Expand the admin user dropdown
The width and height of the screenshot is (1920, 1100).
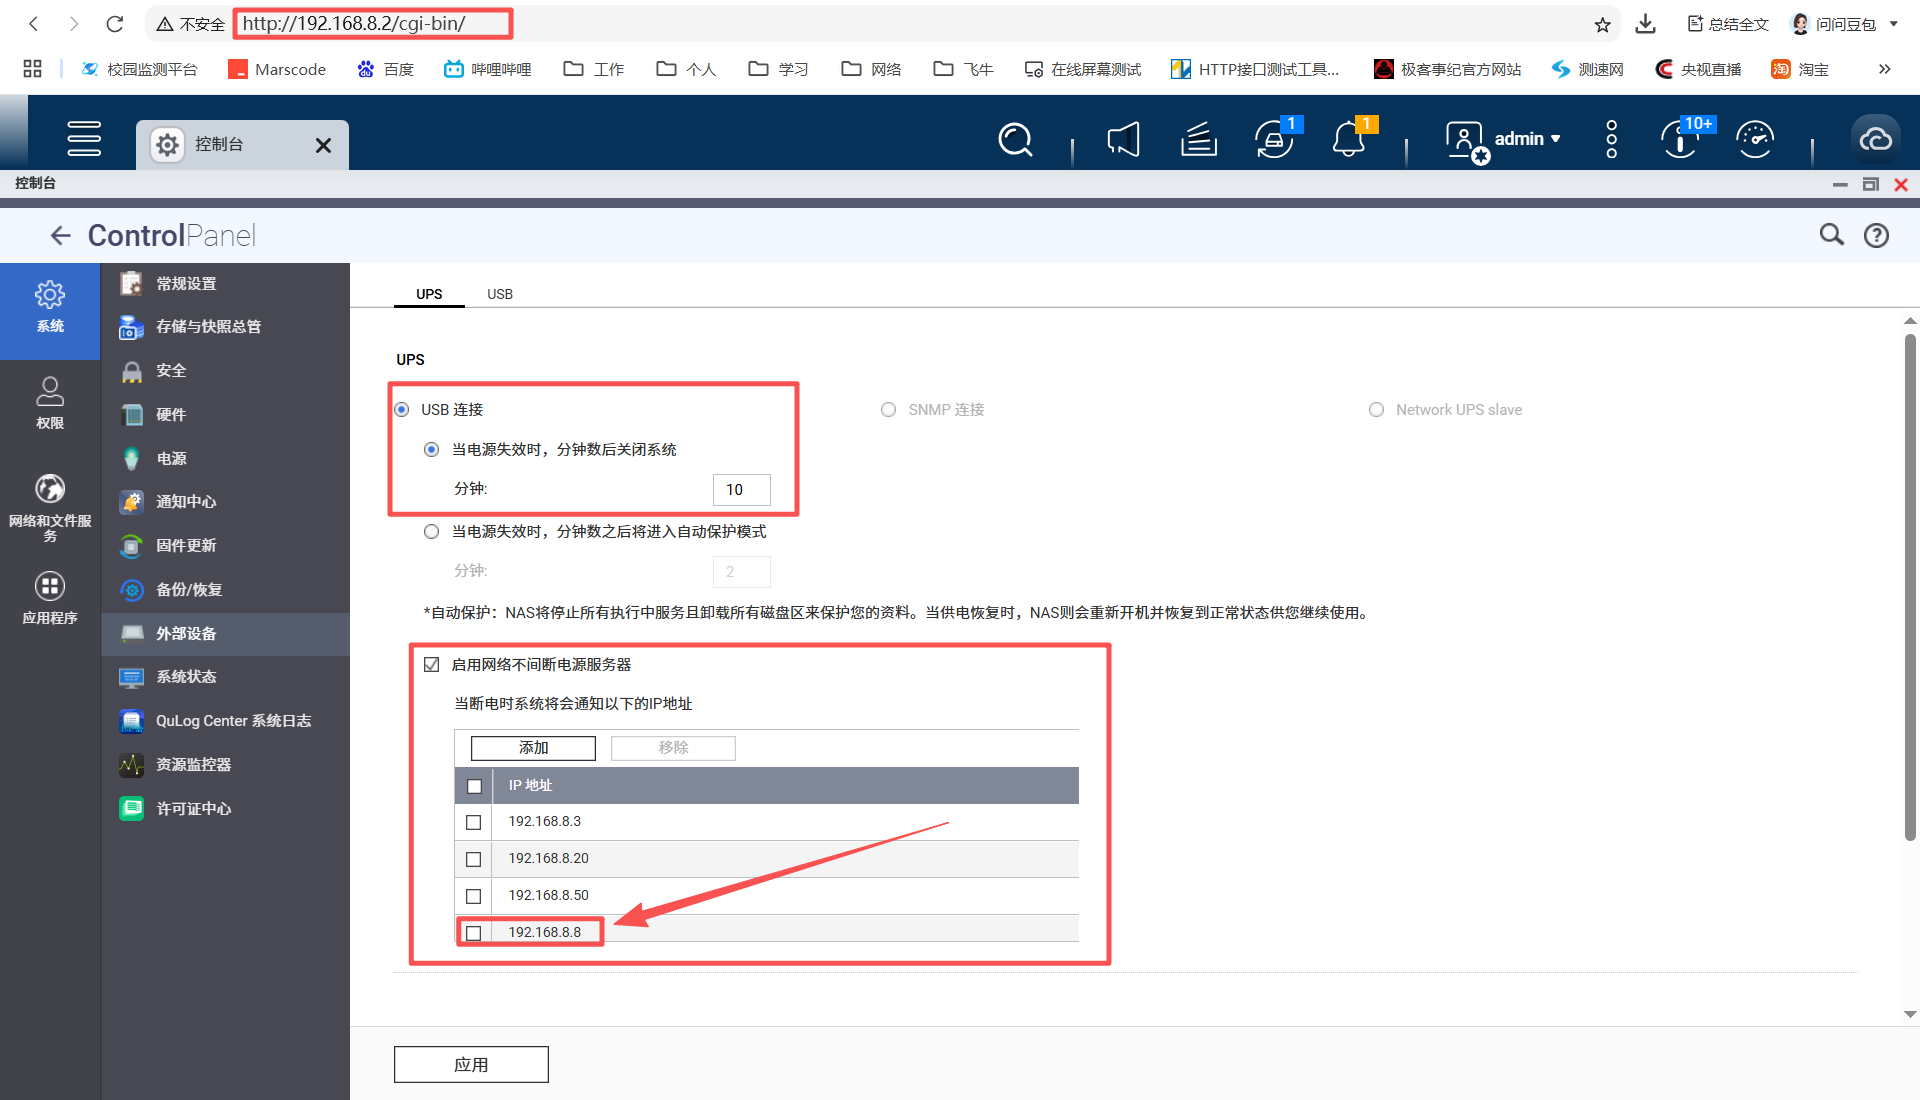1526,139
